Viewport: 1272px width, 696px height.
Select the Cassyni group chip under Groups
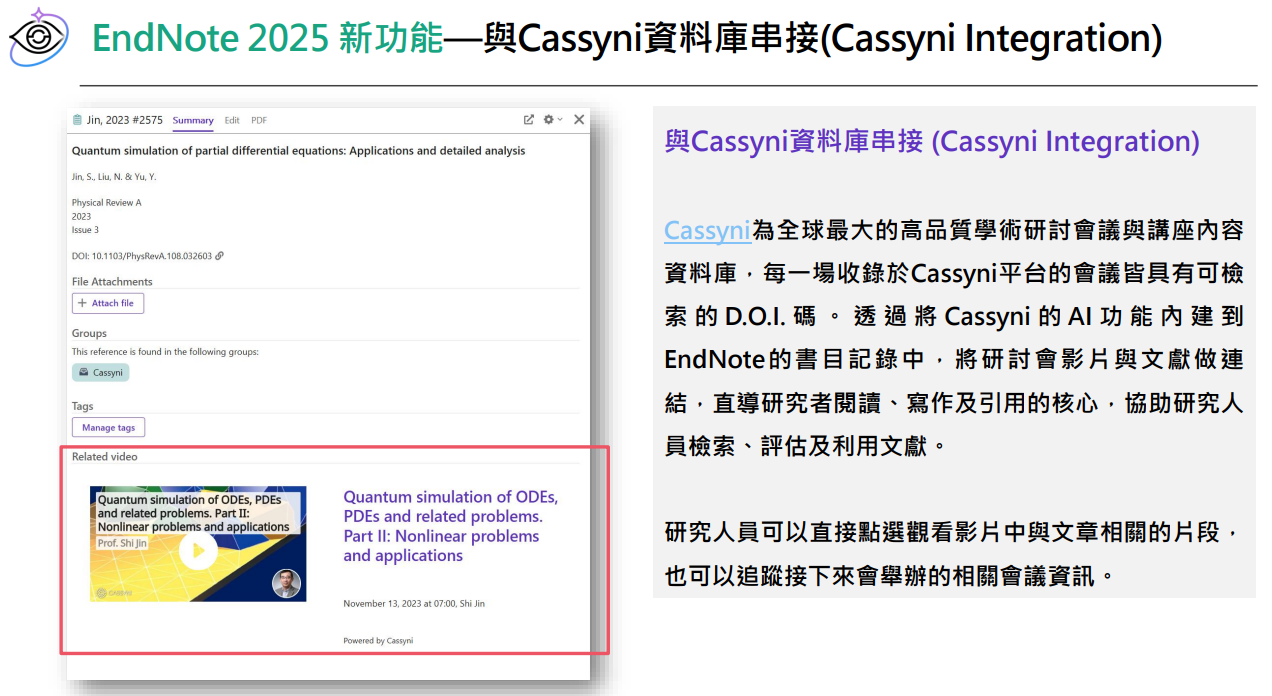pyautogui.click(x=100, y=371)
